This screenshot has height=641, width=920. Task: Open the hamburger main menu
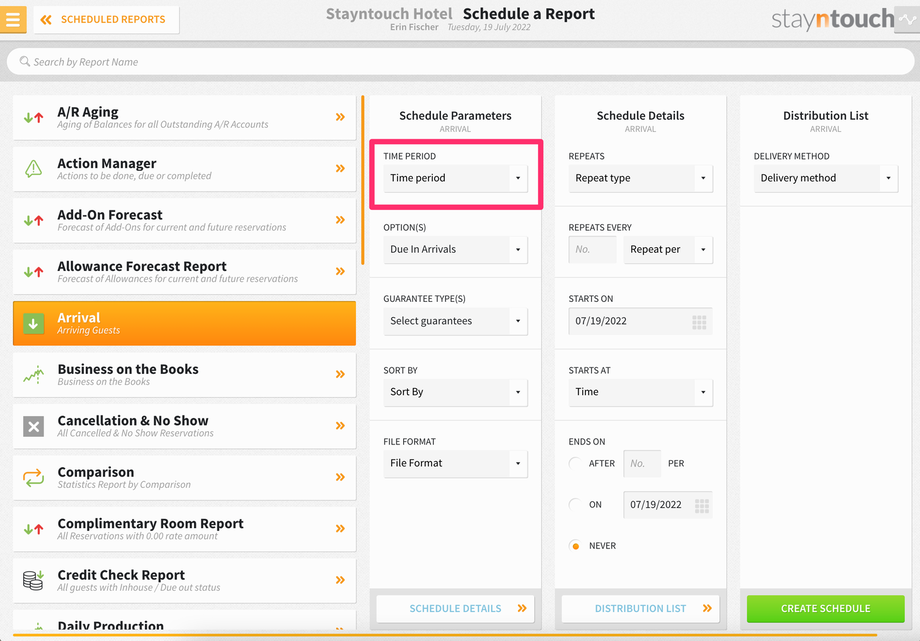point(13,19)
